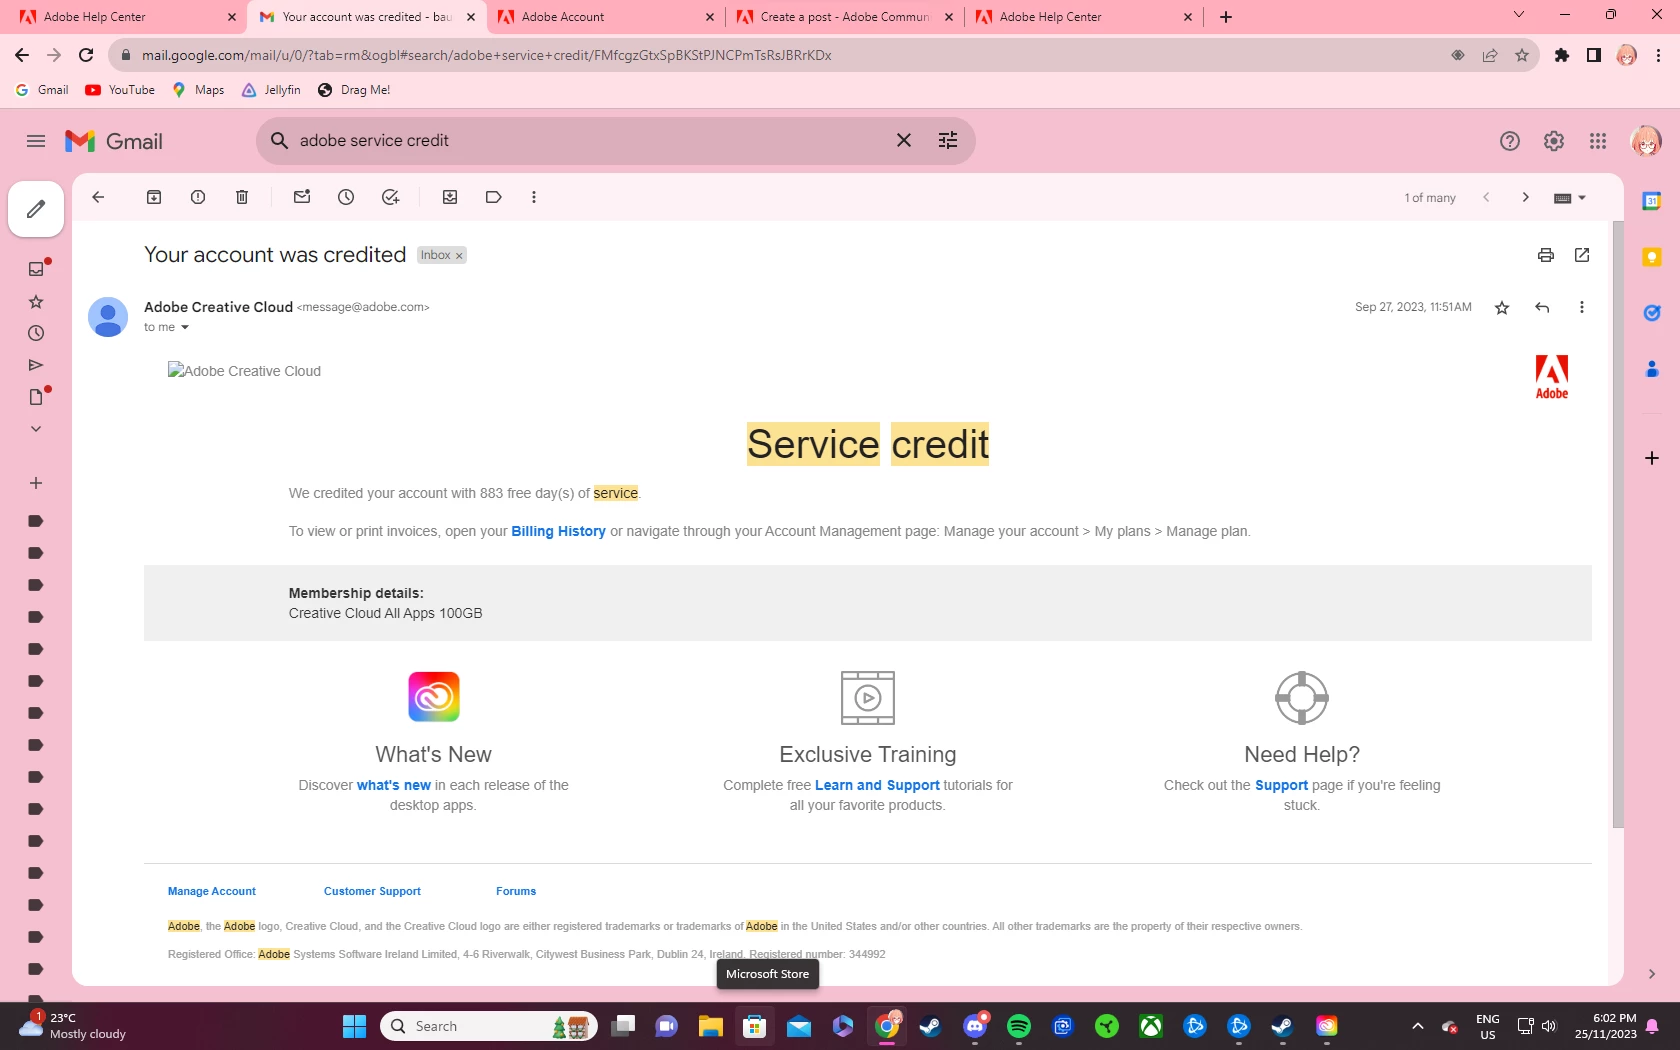Create new label plus in sidebar
The height and width of the screenshot is (1050, 1680).
(36, 483)
